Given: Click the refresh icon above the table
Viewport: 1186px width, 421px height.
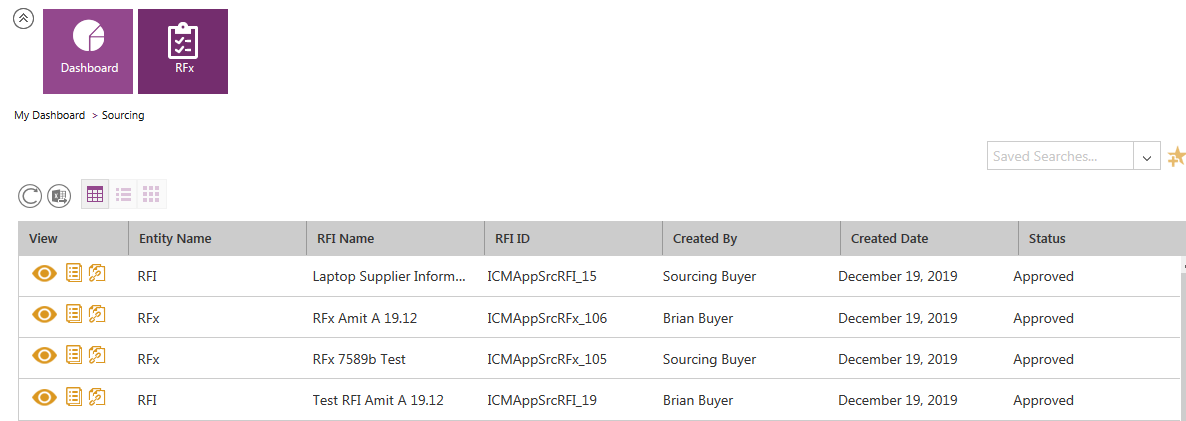Looking at the screenshot, I should coord(30,196).
